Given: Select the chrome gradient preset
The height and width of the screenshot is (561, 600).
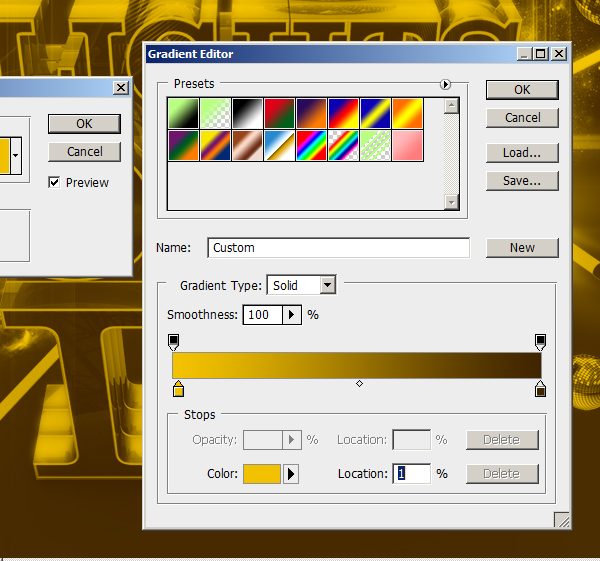Looking at the screenshot, I should [280, 145].
